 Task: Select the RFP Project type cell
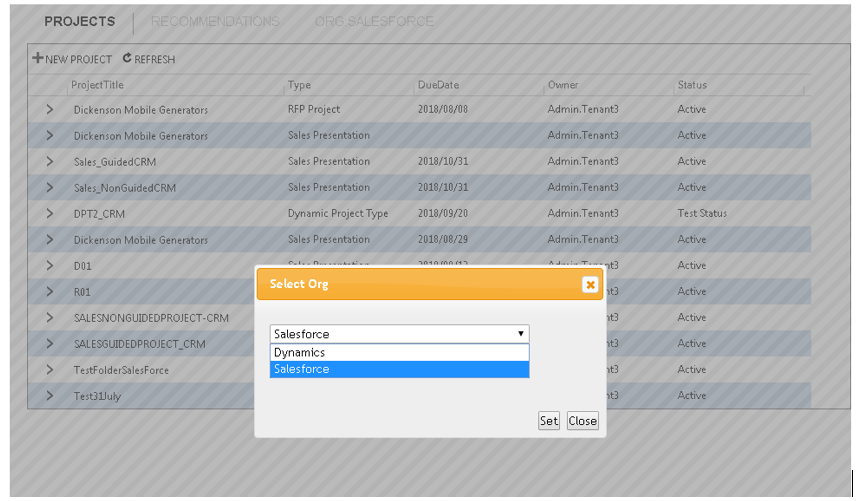click(x=314, y=109)
